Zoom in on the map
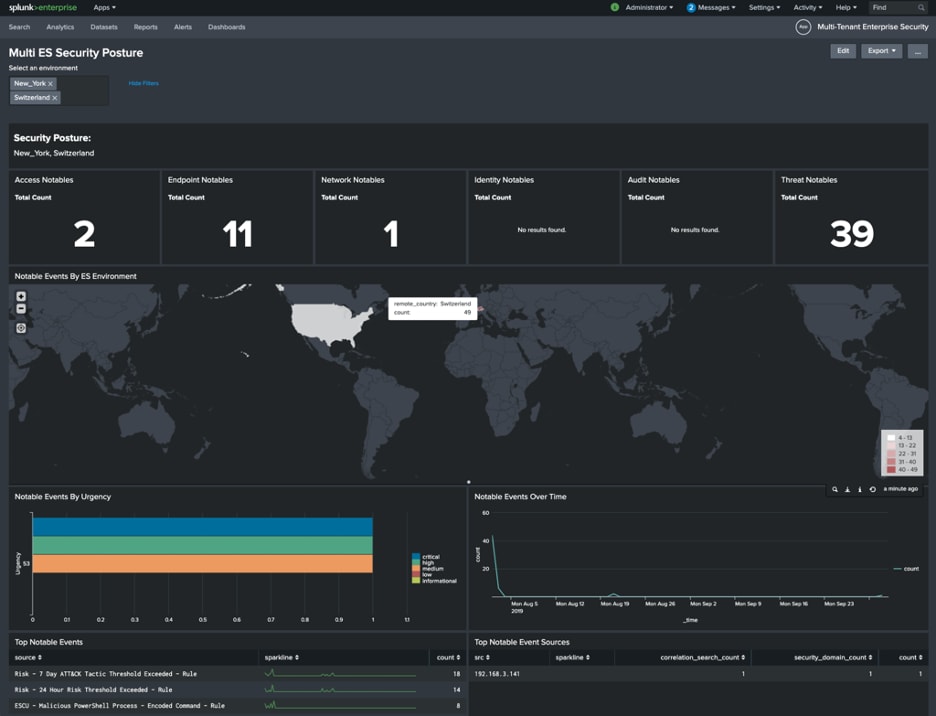 coord(21,296)
